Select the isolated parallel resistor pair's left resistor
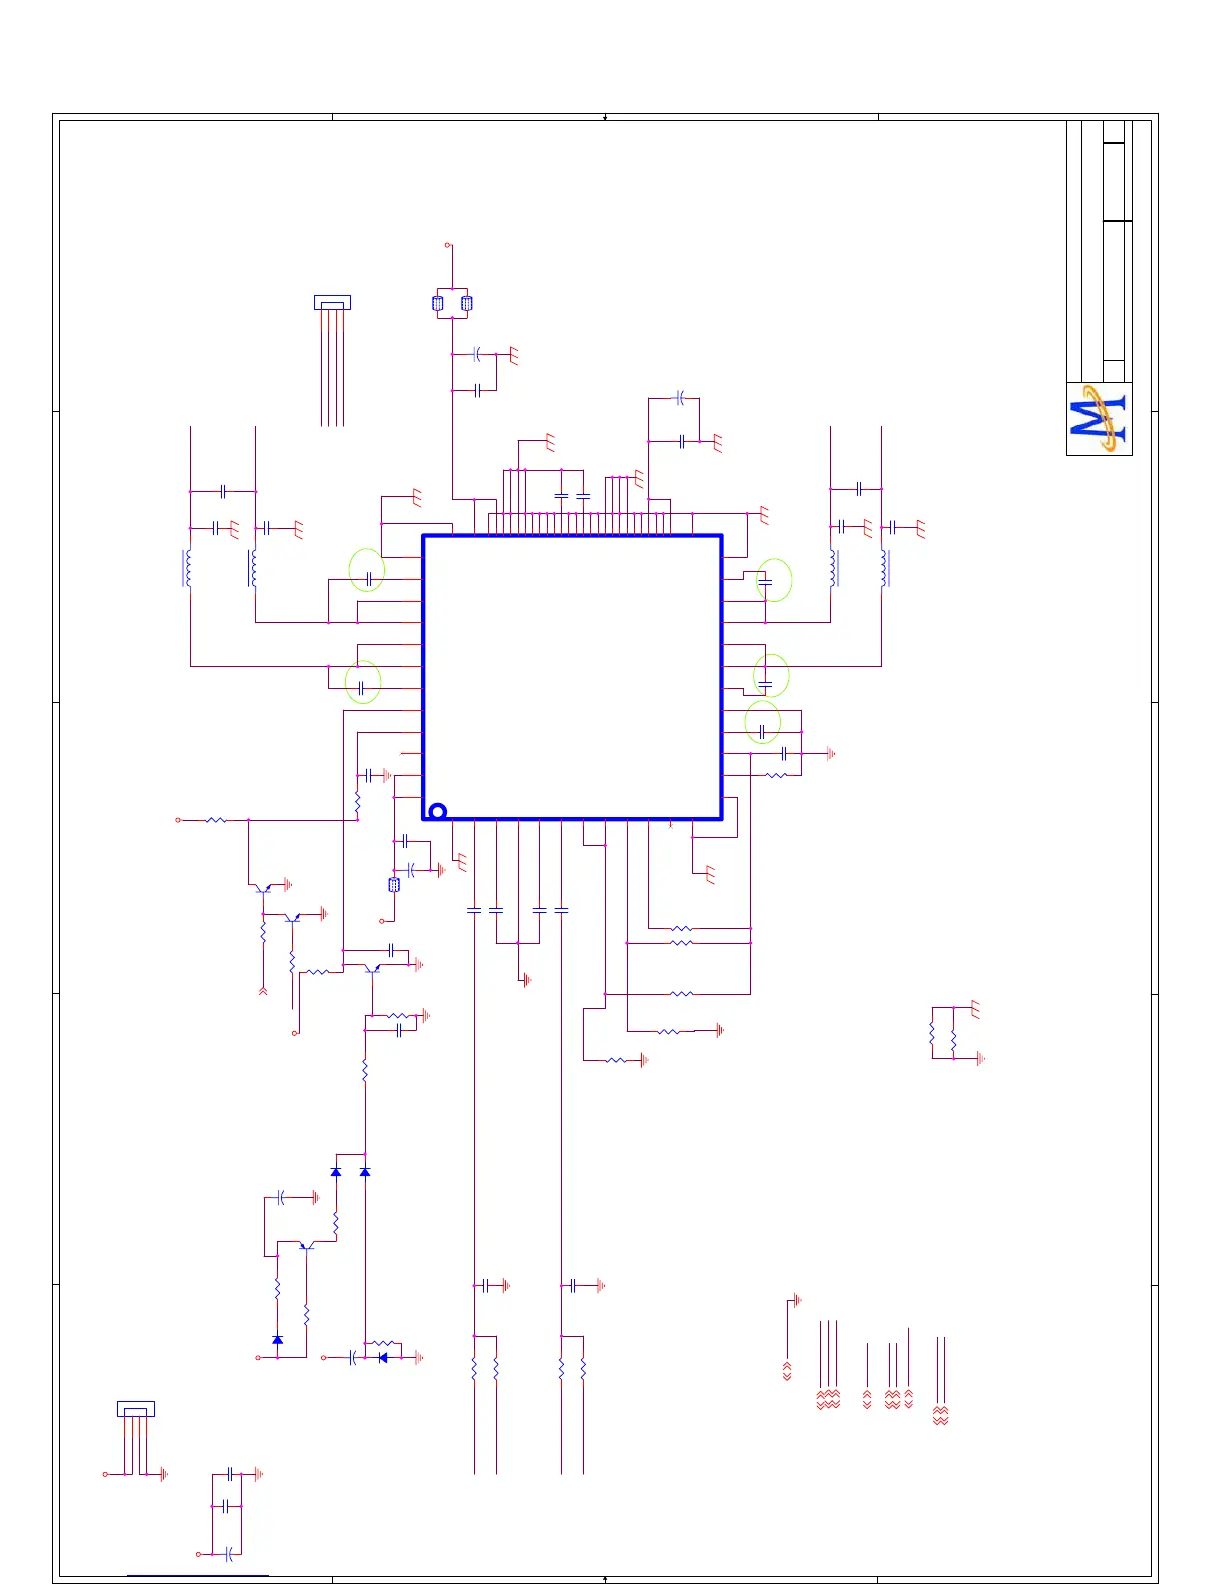Screen dimensions: 1224x1584 click(932, 1033)
